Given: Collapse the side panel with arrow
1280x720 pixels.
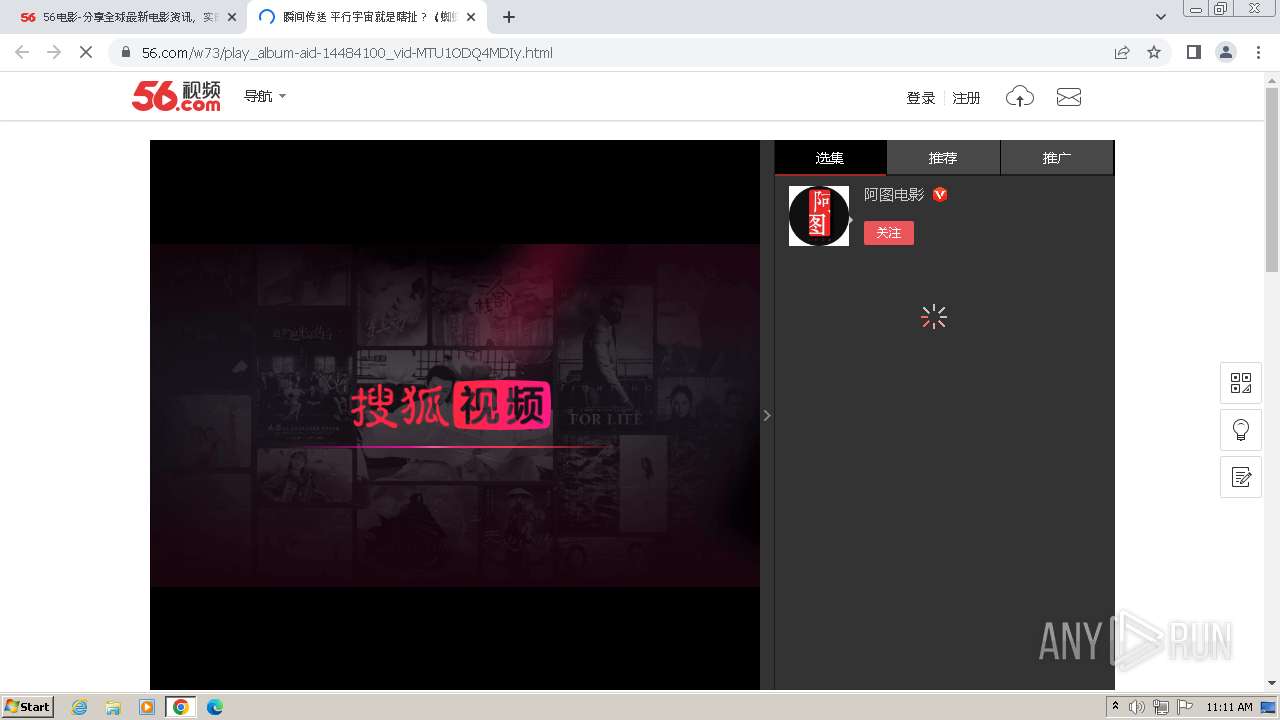Looking at the screenshot, I should pyautogui.click(x=767, y=415).
